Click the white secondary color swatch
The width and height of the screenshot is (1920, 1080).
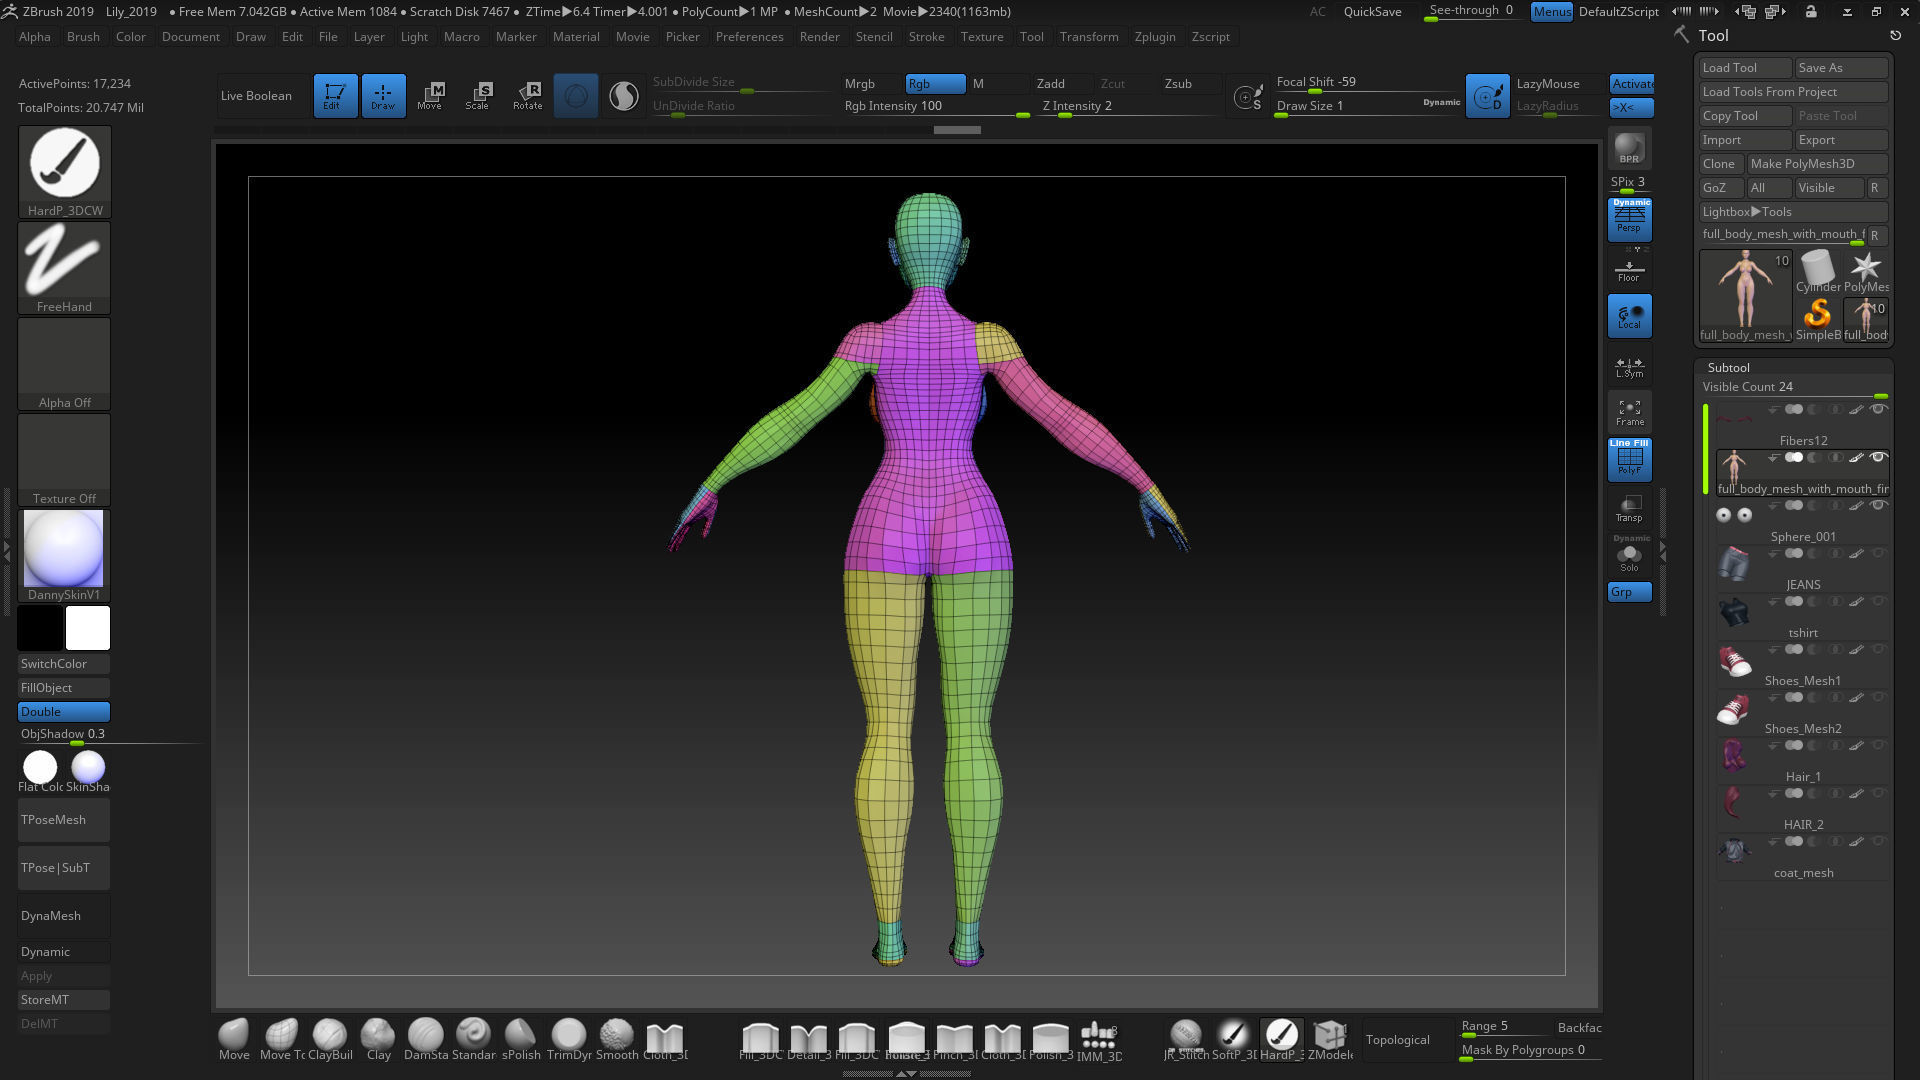(x=88, y=628)
